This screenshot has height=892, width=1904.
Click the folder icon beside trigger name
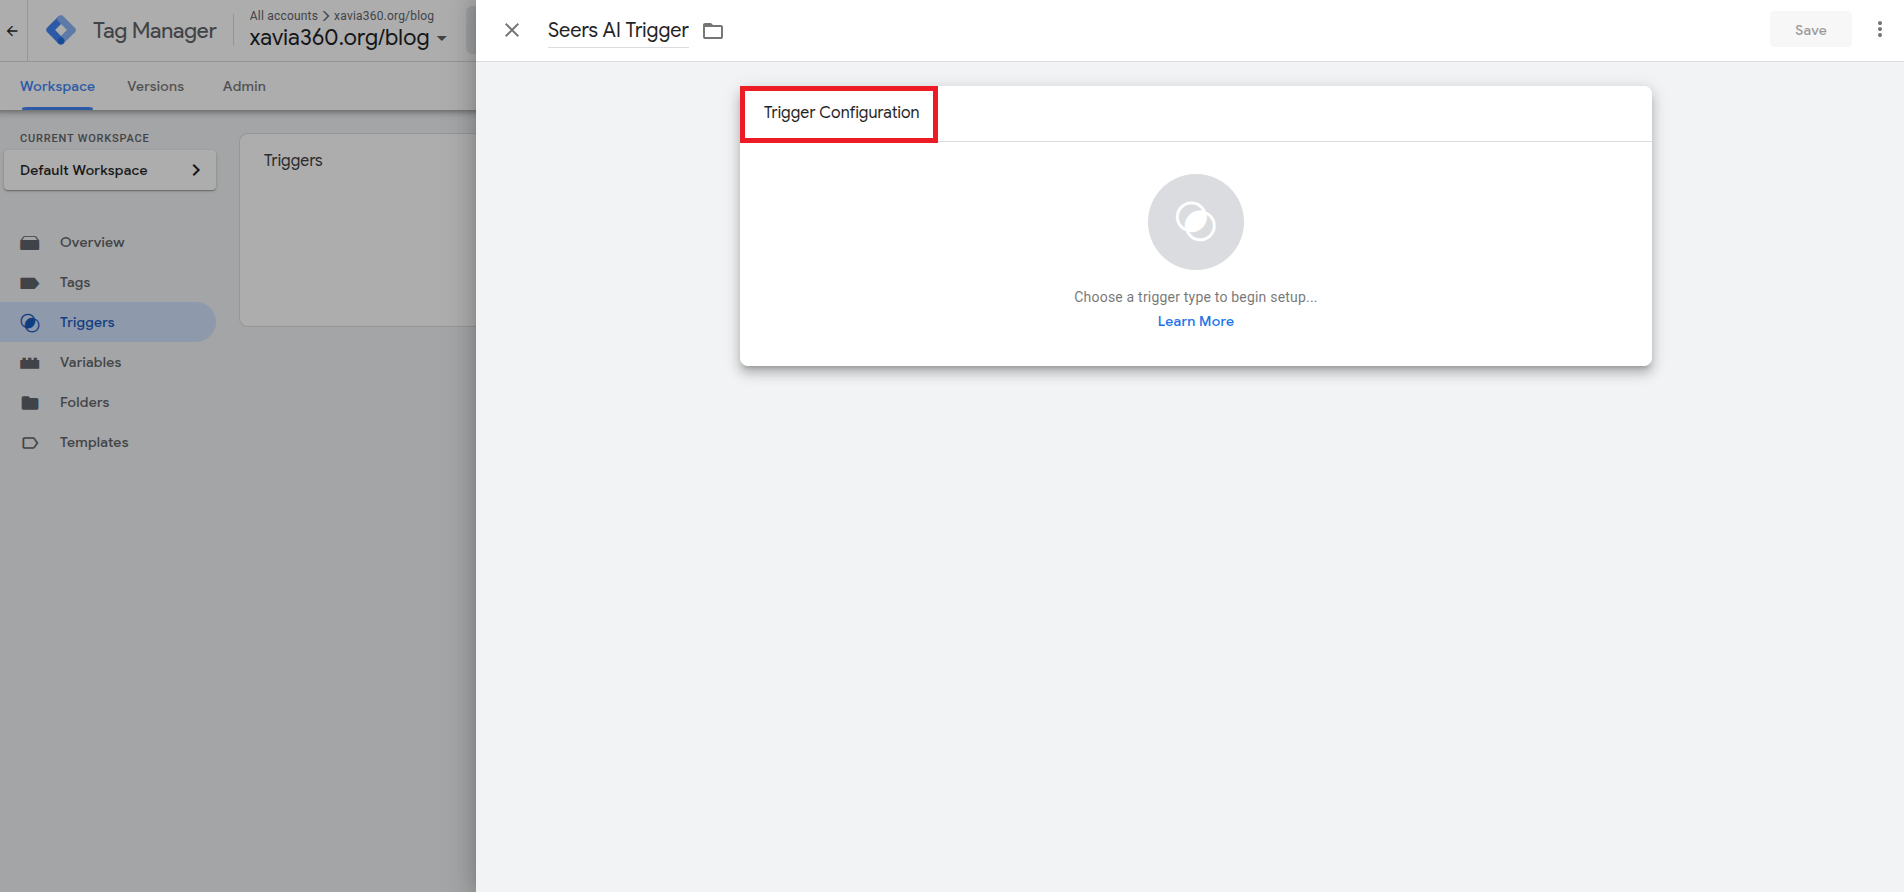click(713, 31)
